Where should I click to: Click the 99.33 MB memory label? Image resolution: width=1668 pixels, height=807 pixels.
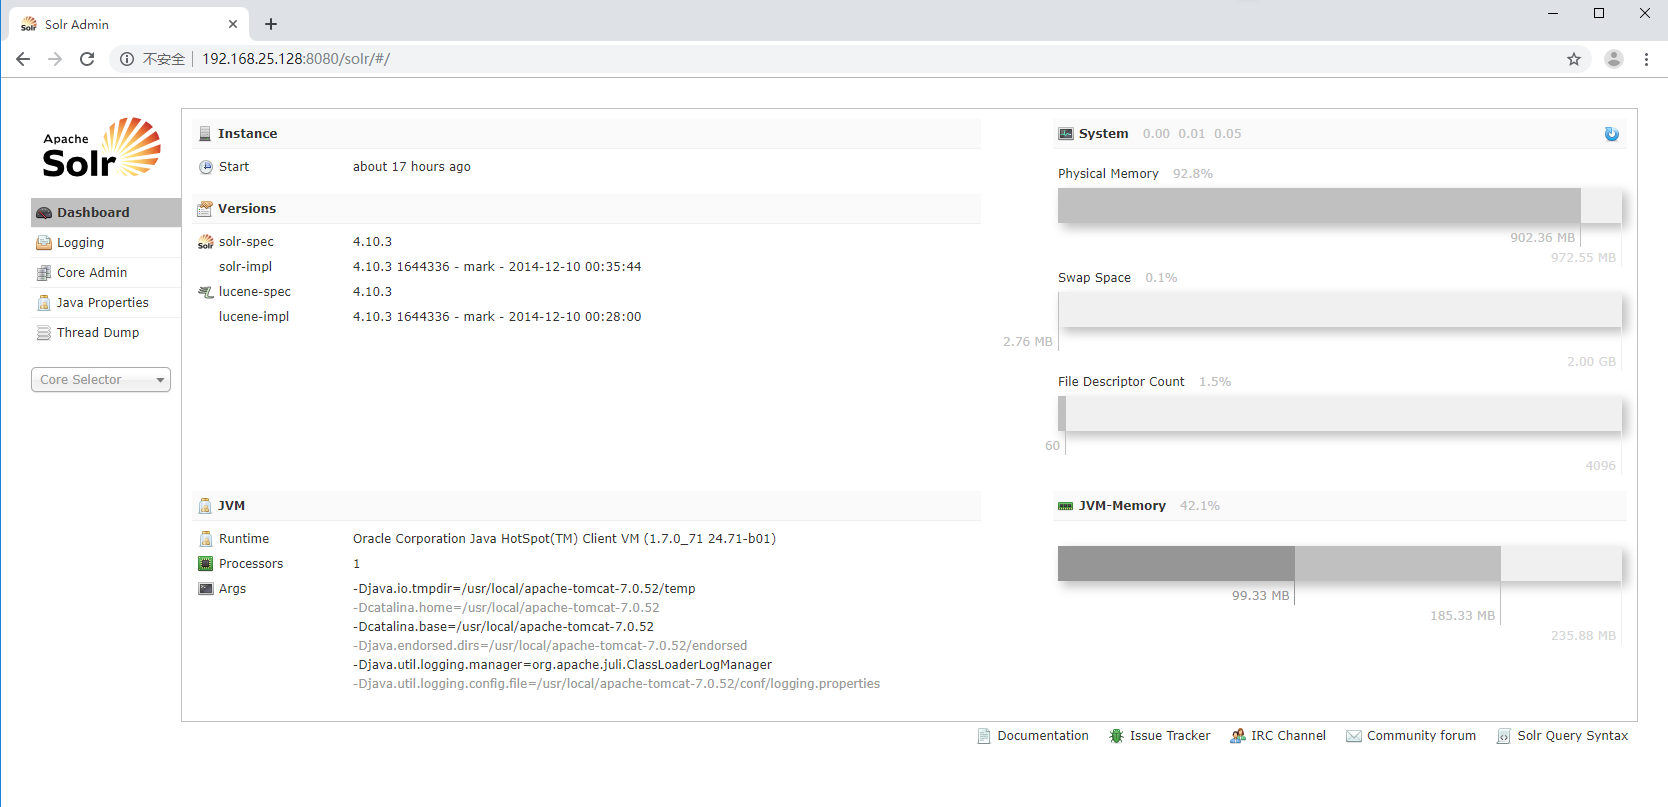pos(1260,596)
